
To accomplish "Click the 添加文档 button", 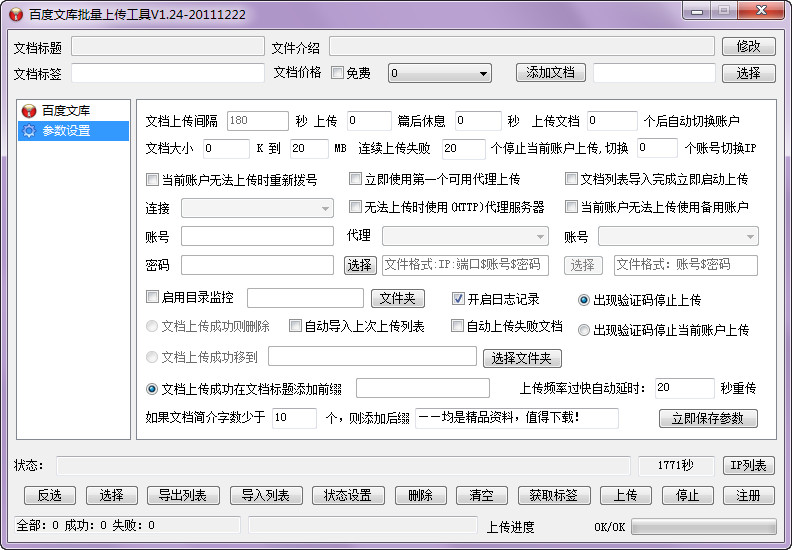I will pyautogui.click(x=551, y=72).
